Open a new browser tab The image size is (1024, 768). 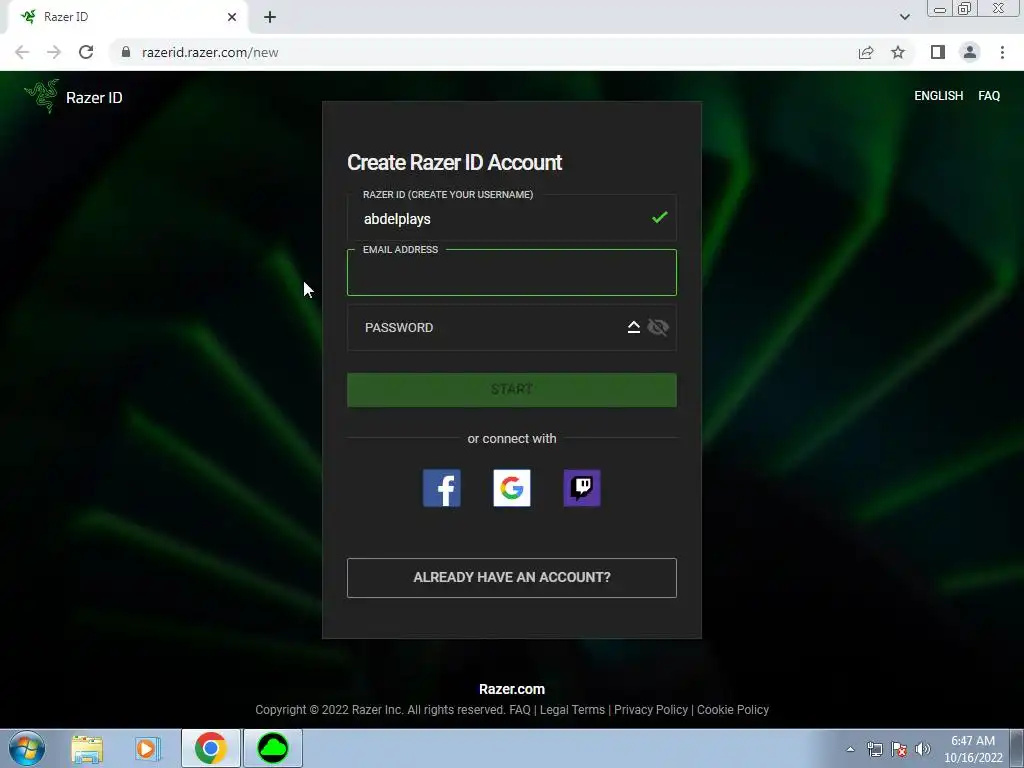coord(270,17)
